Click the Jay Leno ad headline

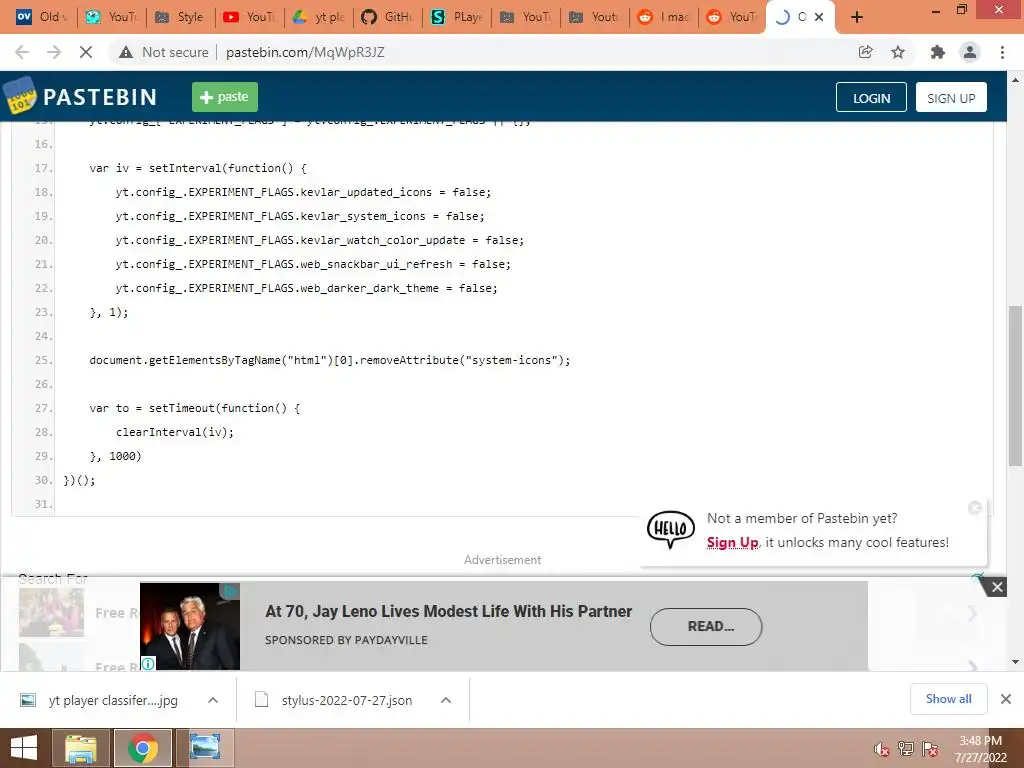pyautogui.click(x=449, y=611)
